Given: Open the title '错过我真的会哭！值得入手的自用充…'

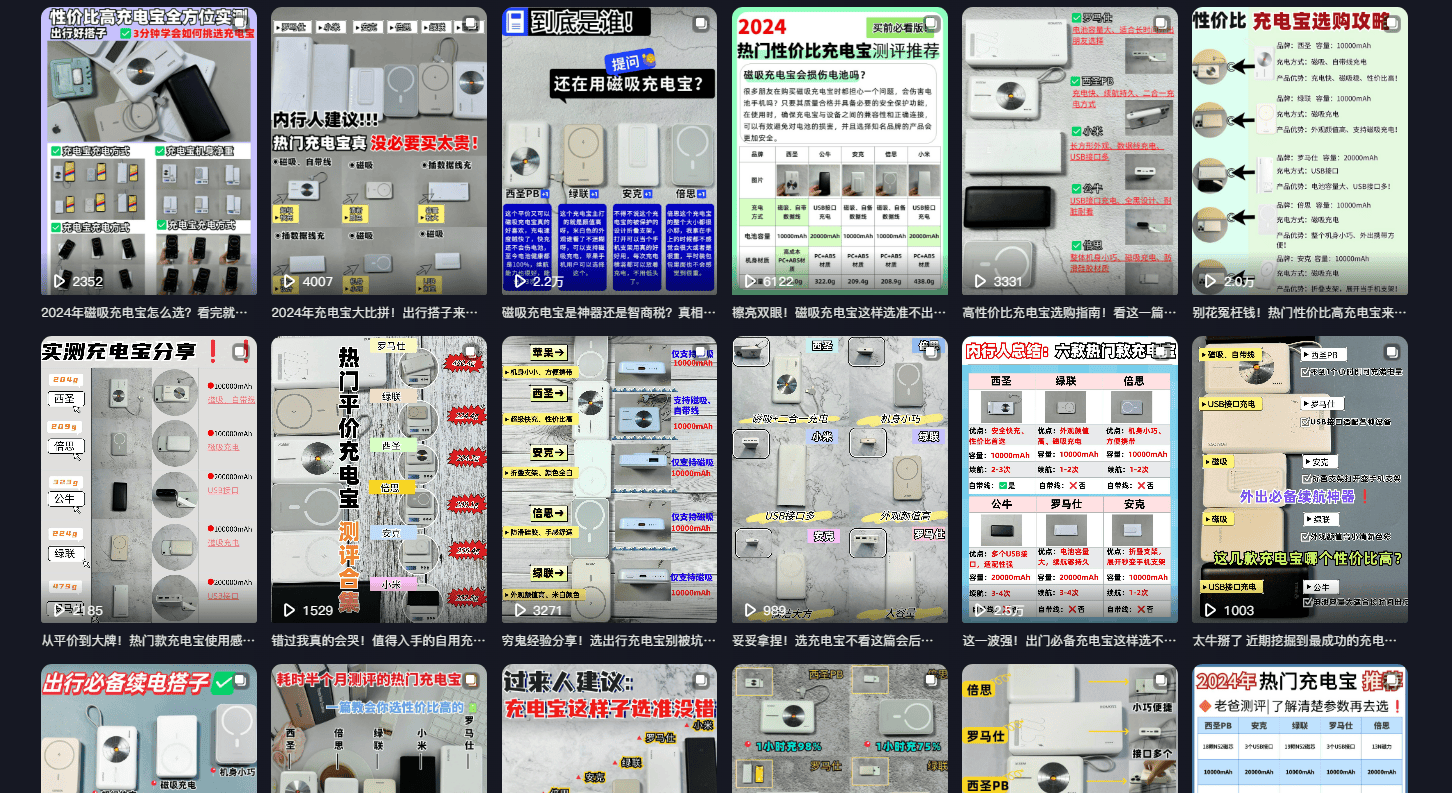Looking at the screenshot, I should point(378,641).
